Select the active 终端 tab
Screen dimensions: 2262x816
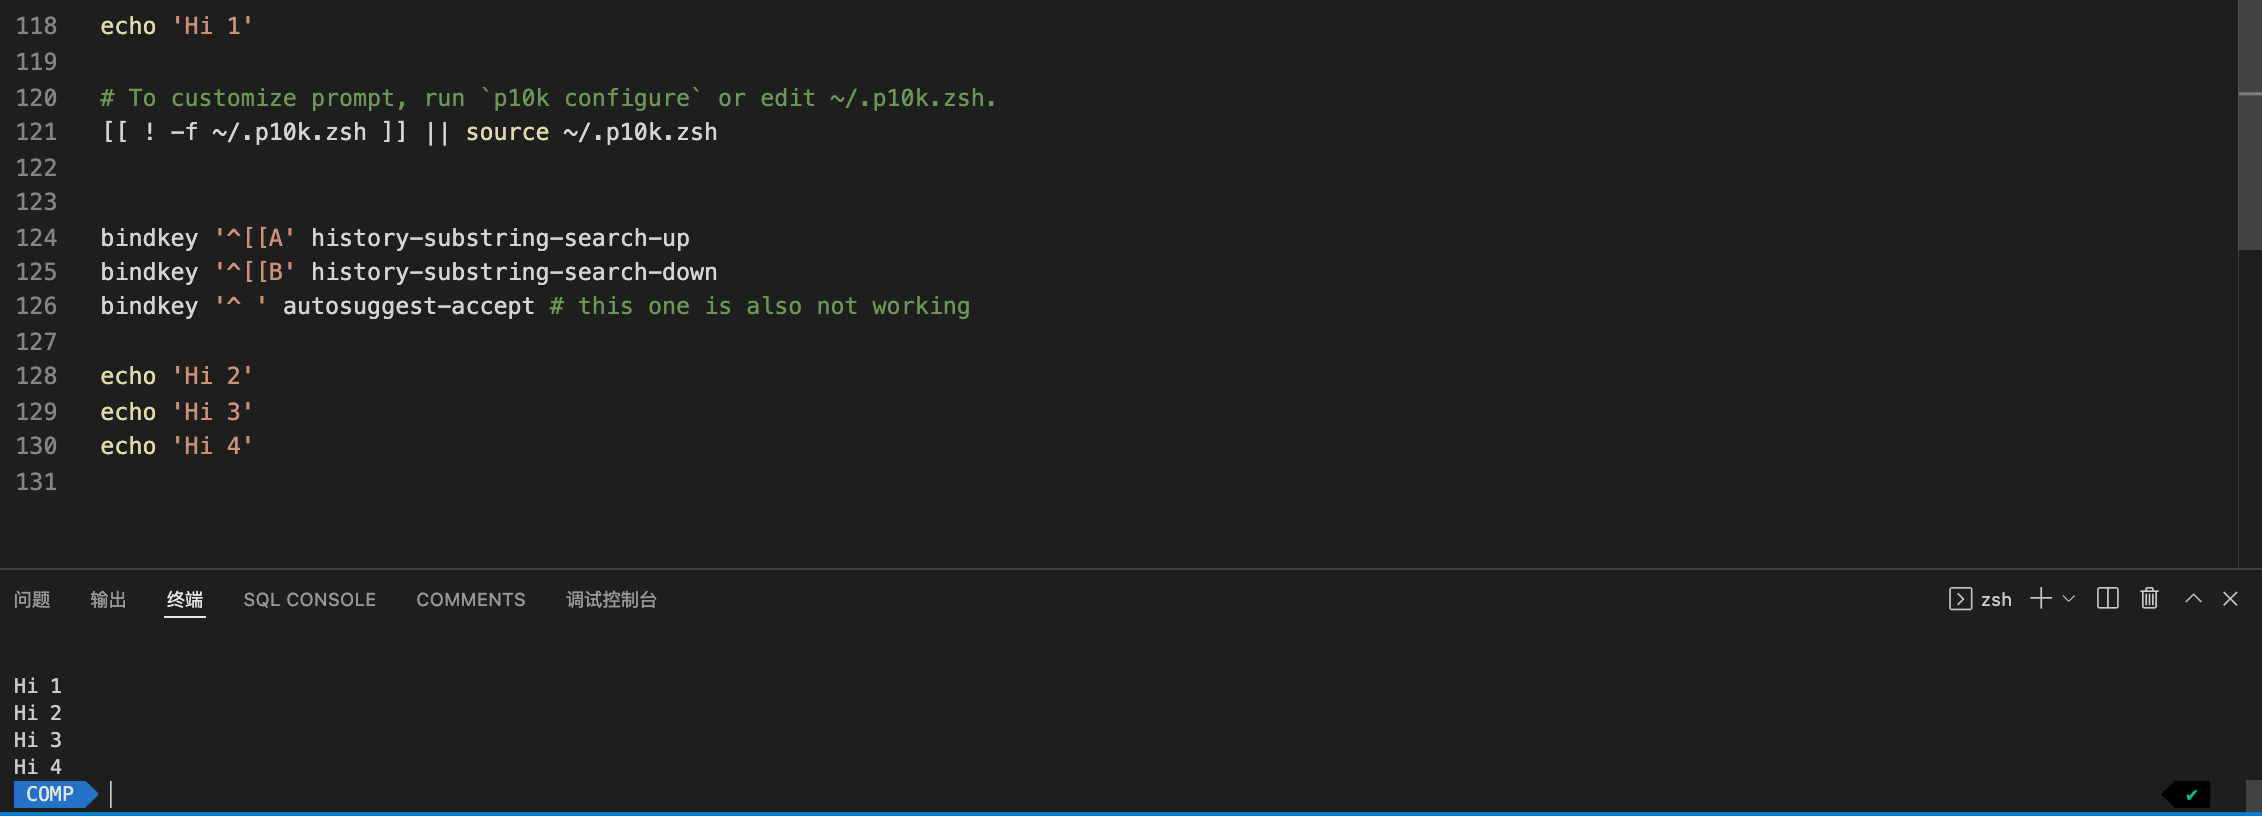[185, 599]
